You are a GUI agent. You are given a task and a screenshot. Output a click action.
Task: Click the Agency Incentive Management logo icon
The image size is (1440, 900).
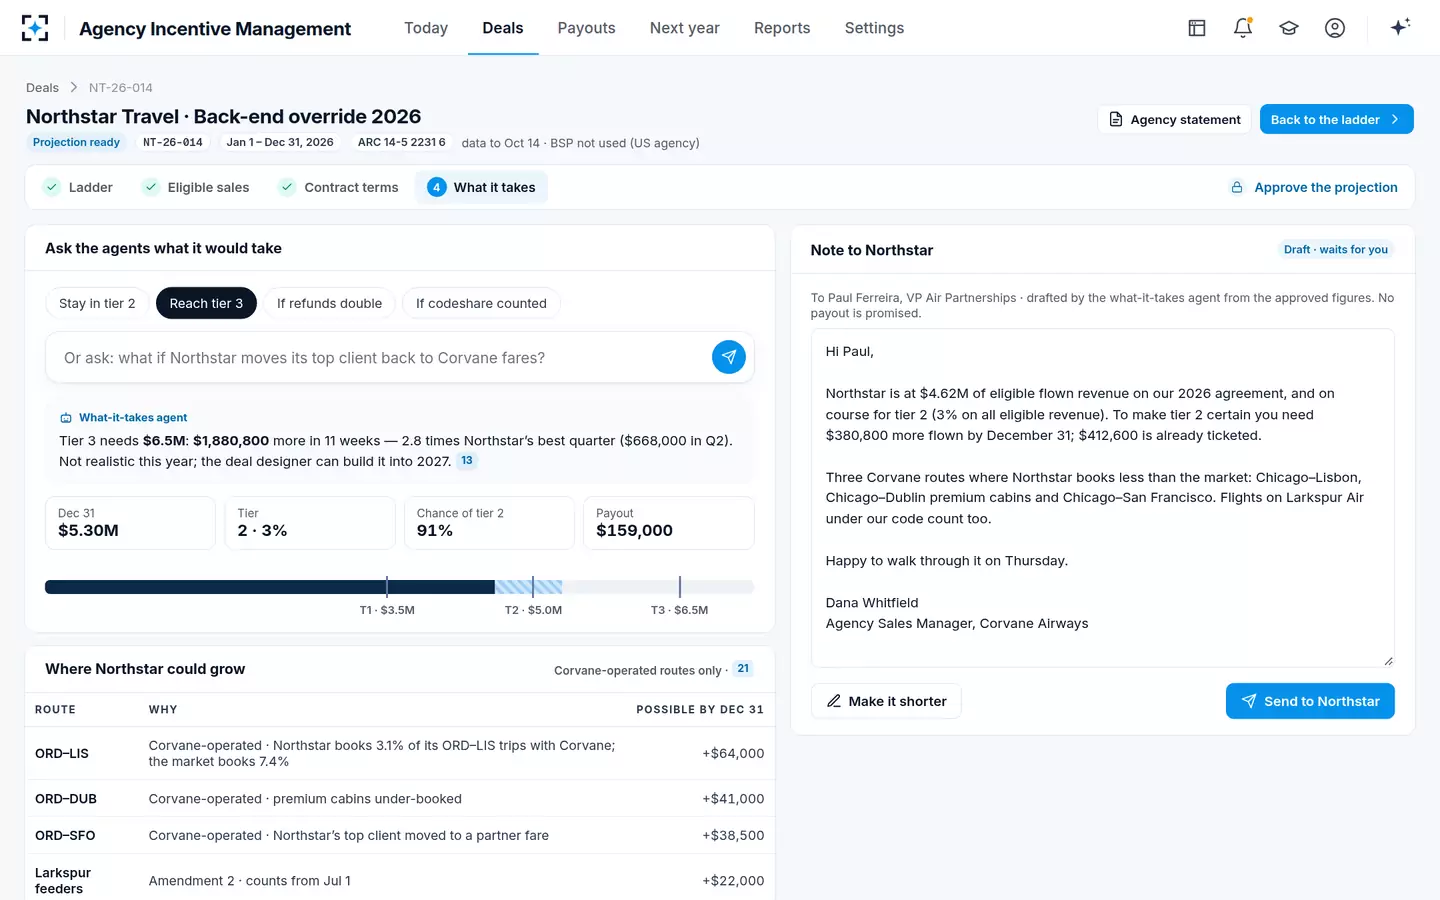coord(35,28)
